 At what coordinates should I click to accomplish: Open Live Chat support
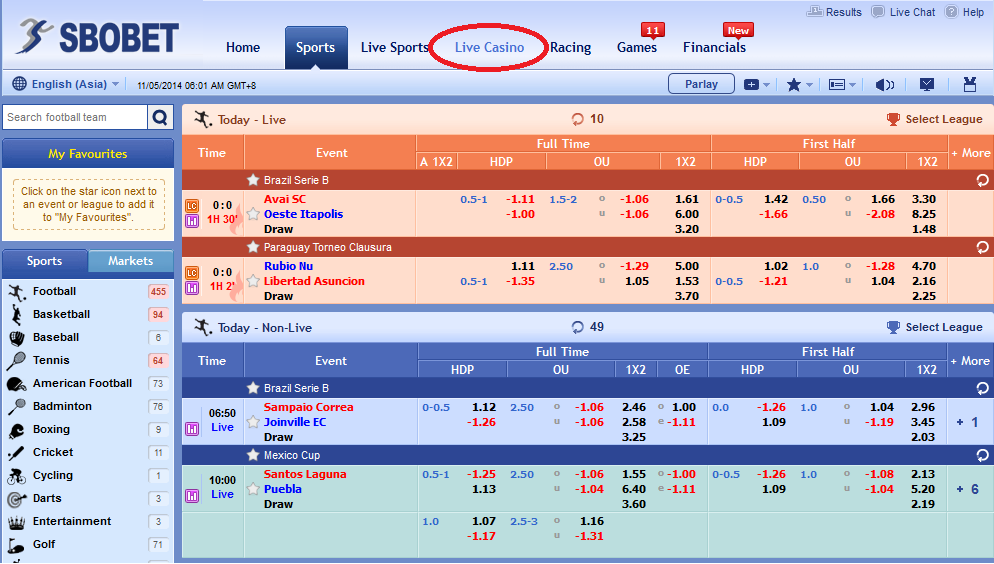pos(903,12)
